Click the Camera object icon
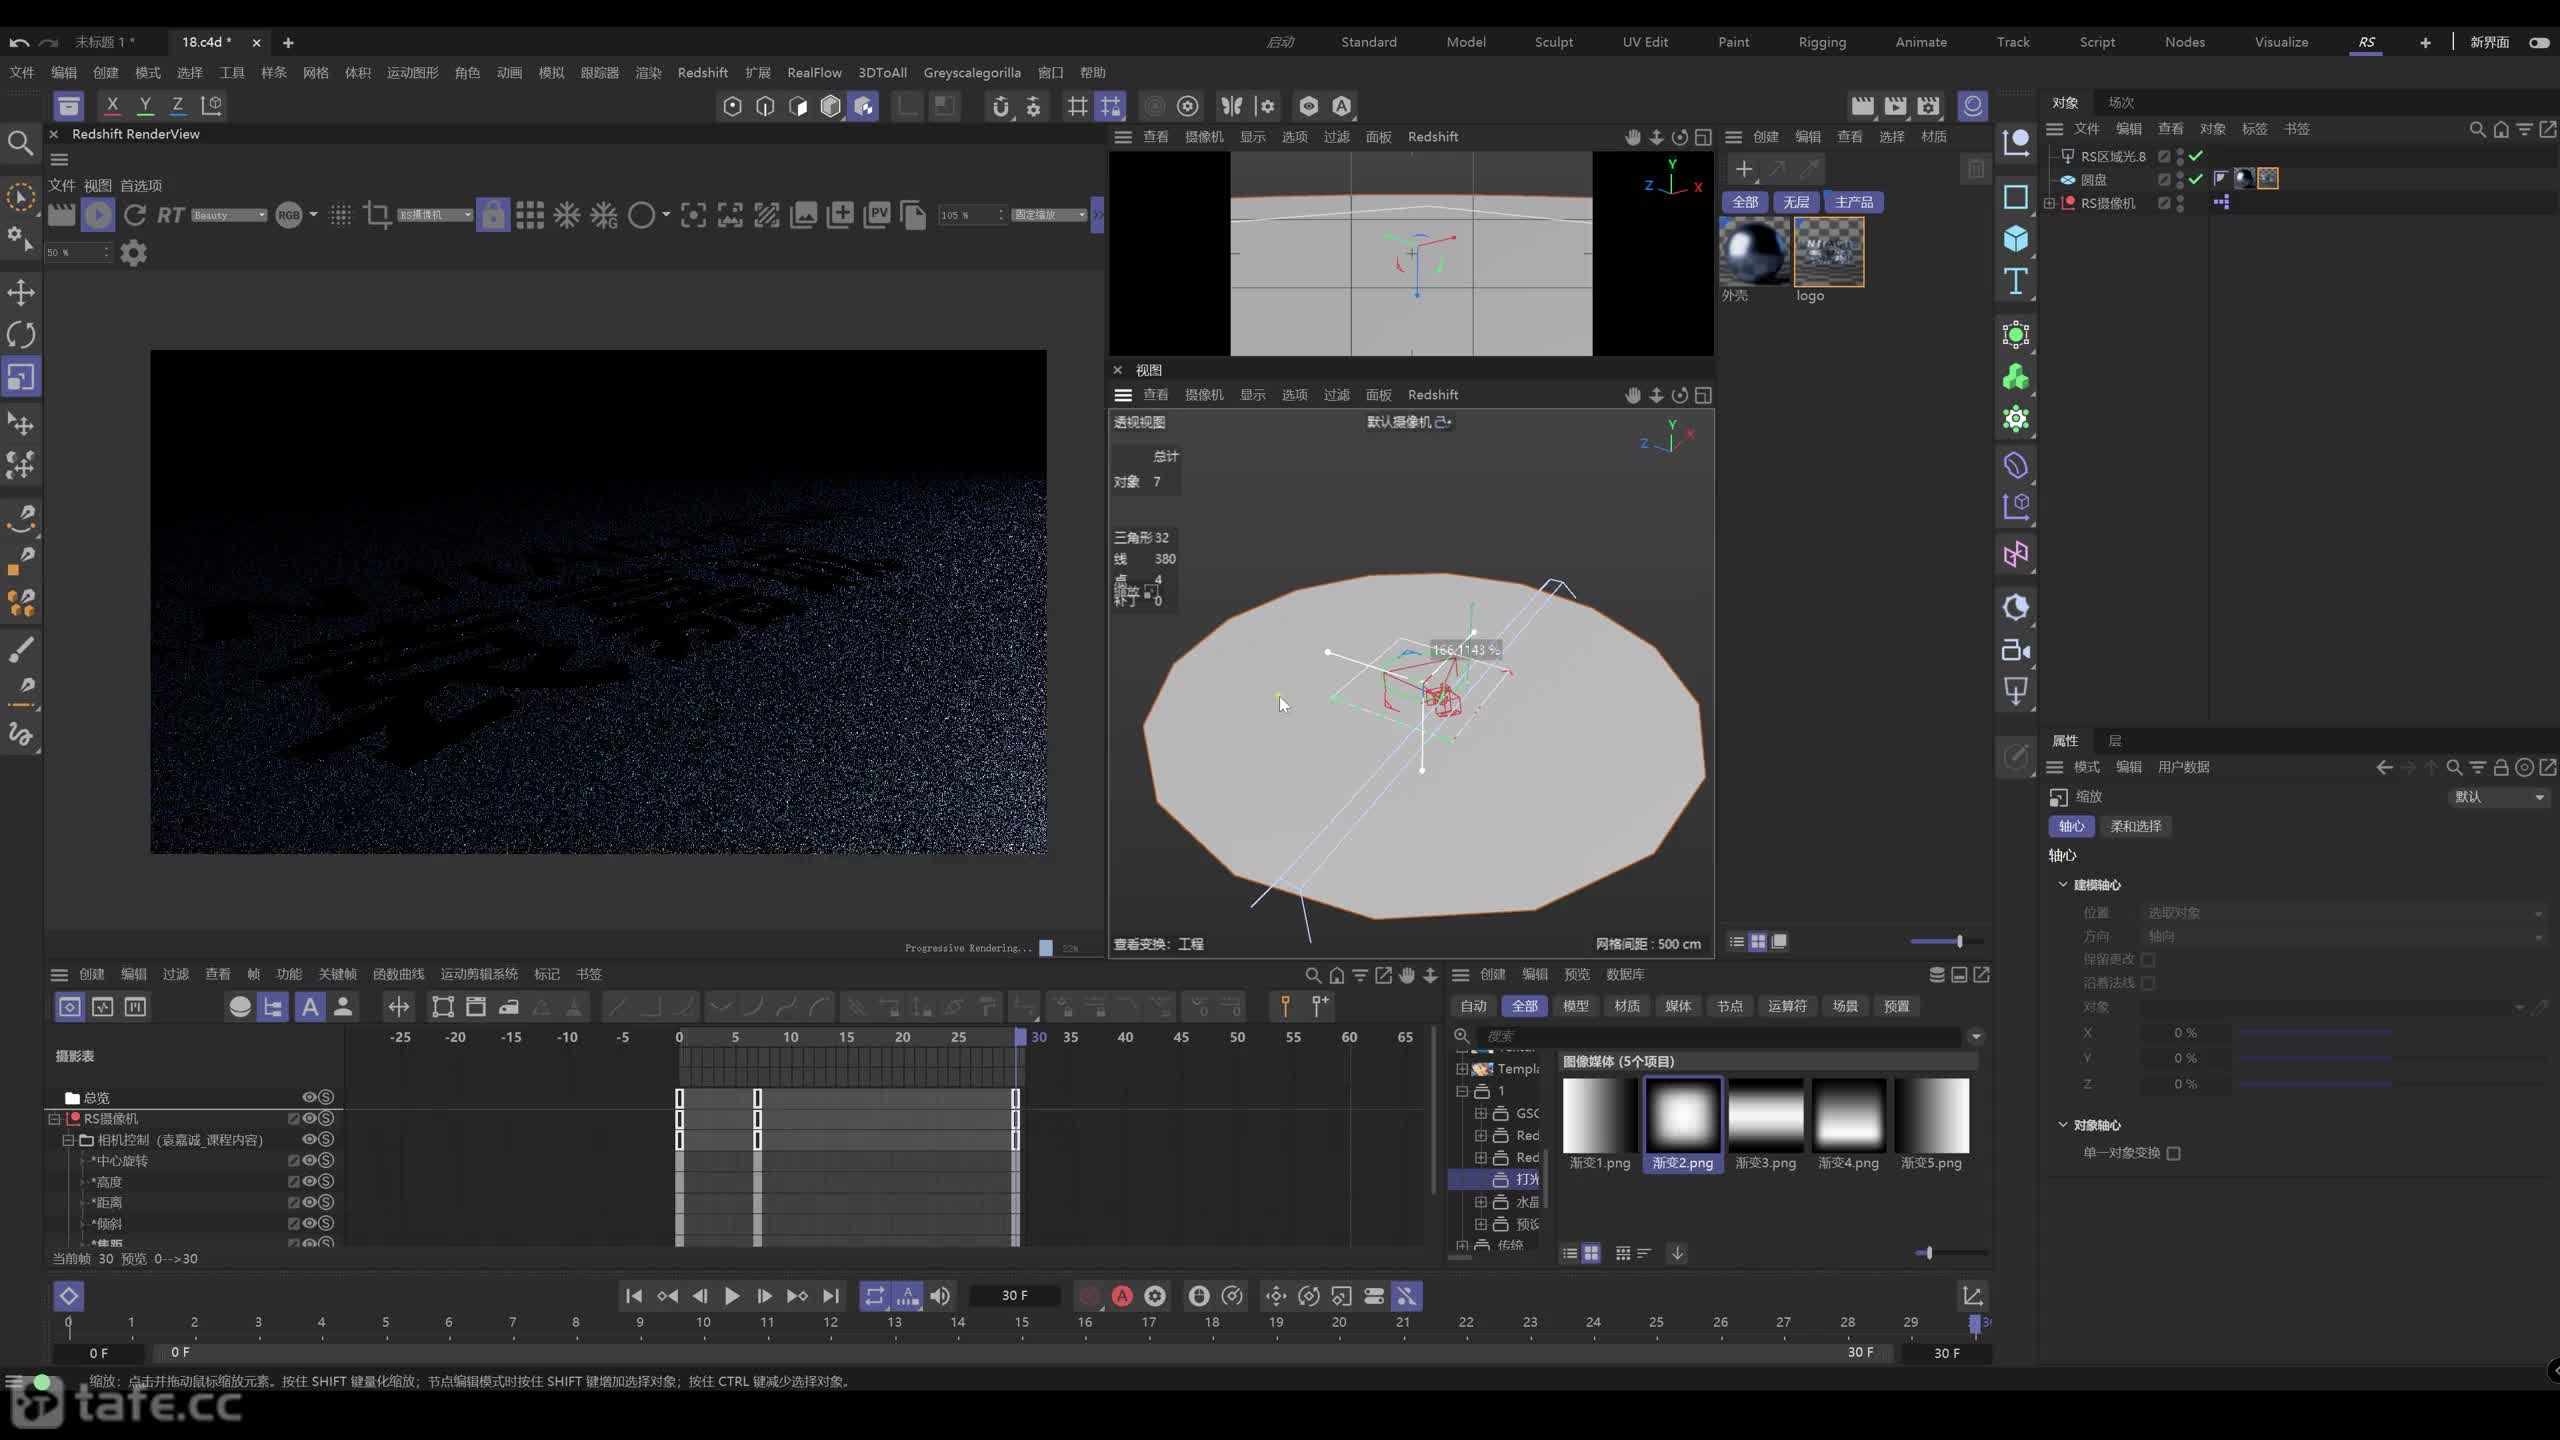 (2015, 650)
